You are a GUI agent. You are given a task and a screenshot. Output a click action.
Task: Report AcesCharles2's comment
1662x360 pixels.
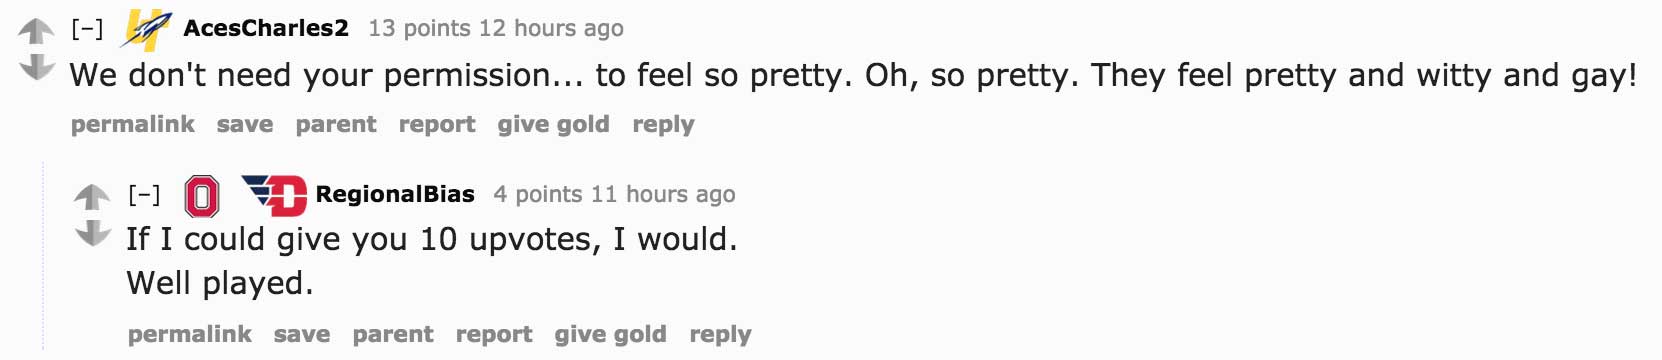pos(437,125)
